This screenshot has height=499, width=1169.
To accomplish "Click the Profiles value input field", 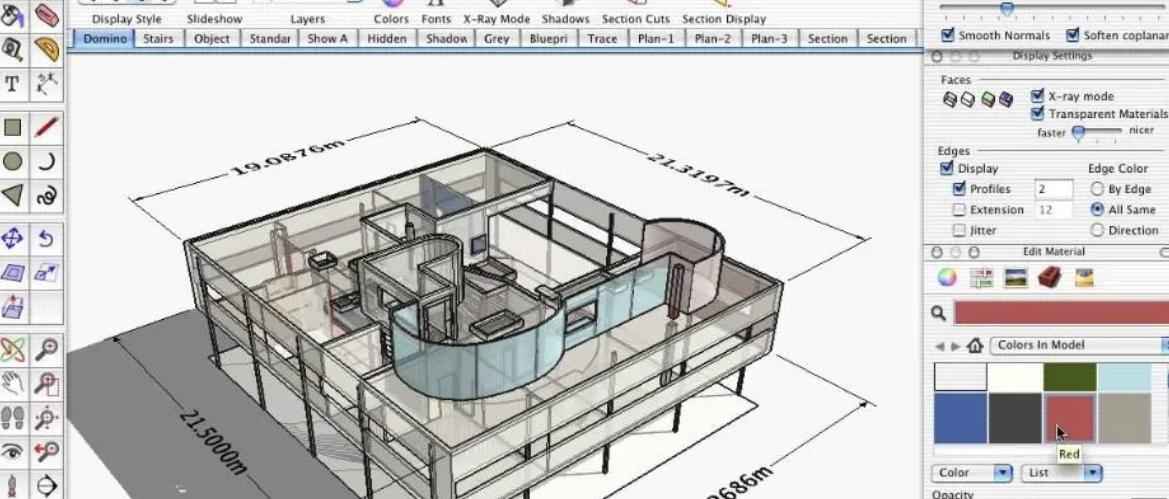I will click(1053, 189).
